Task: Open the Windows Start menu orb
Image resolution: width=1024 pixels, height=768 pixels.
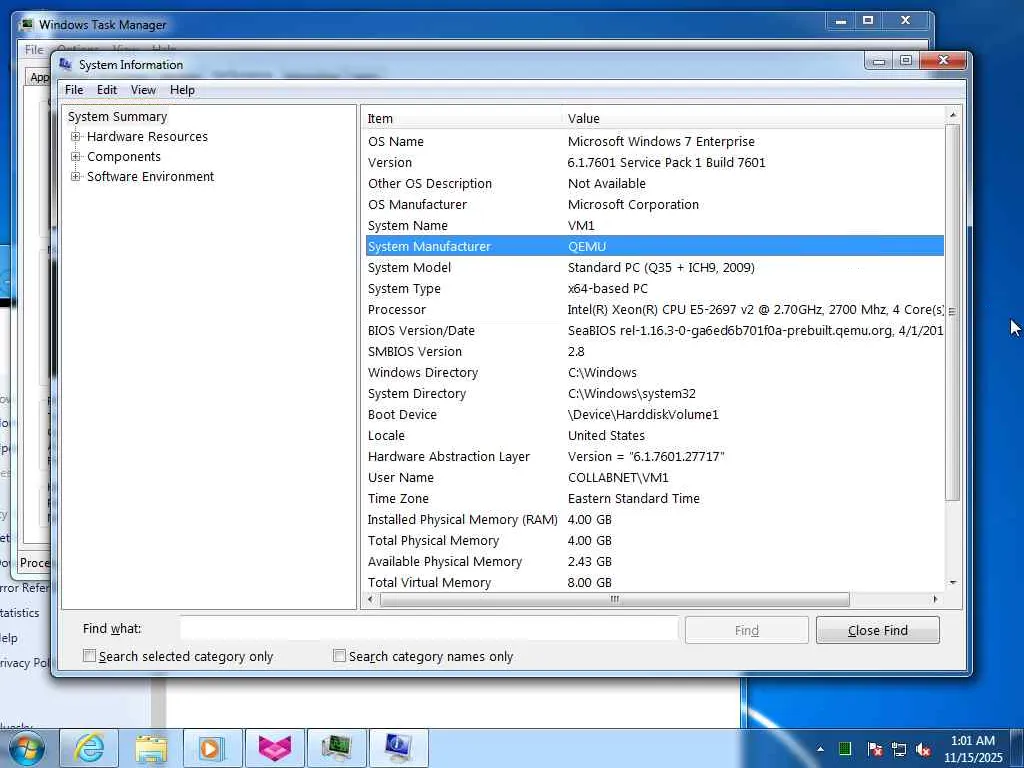Action: tap(26, 748)
